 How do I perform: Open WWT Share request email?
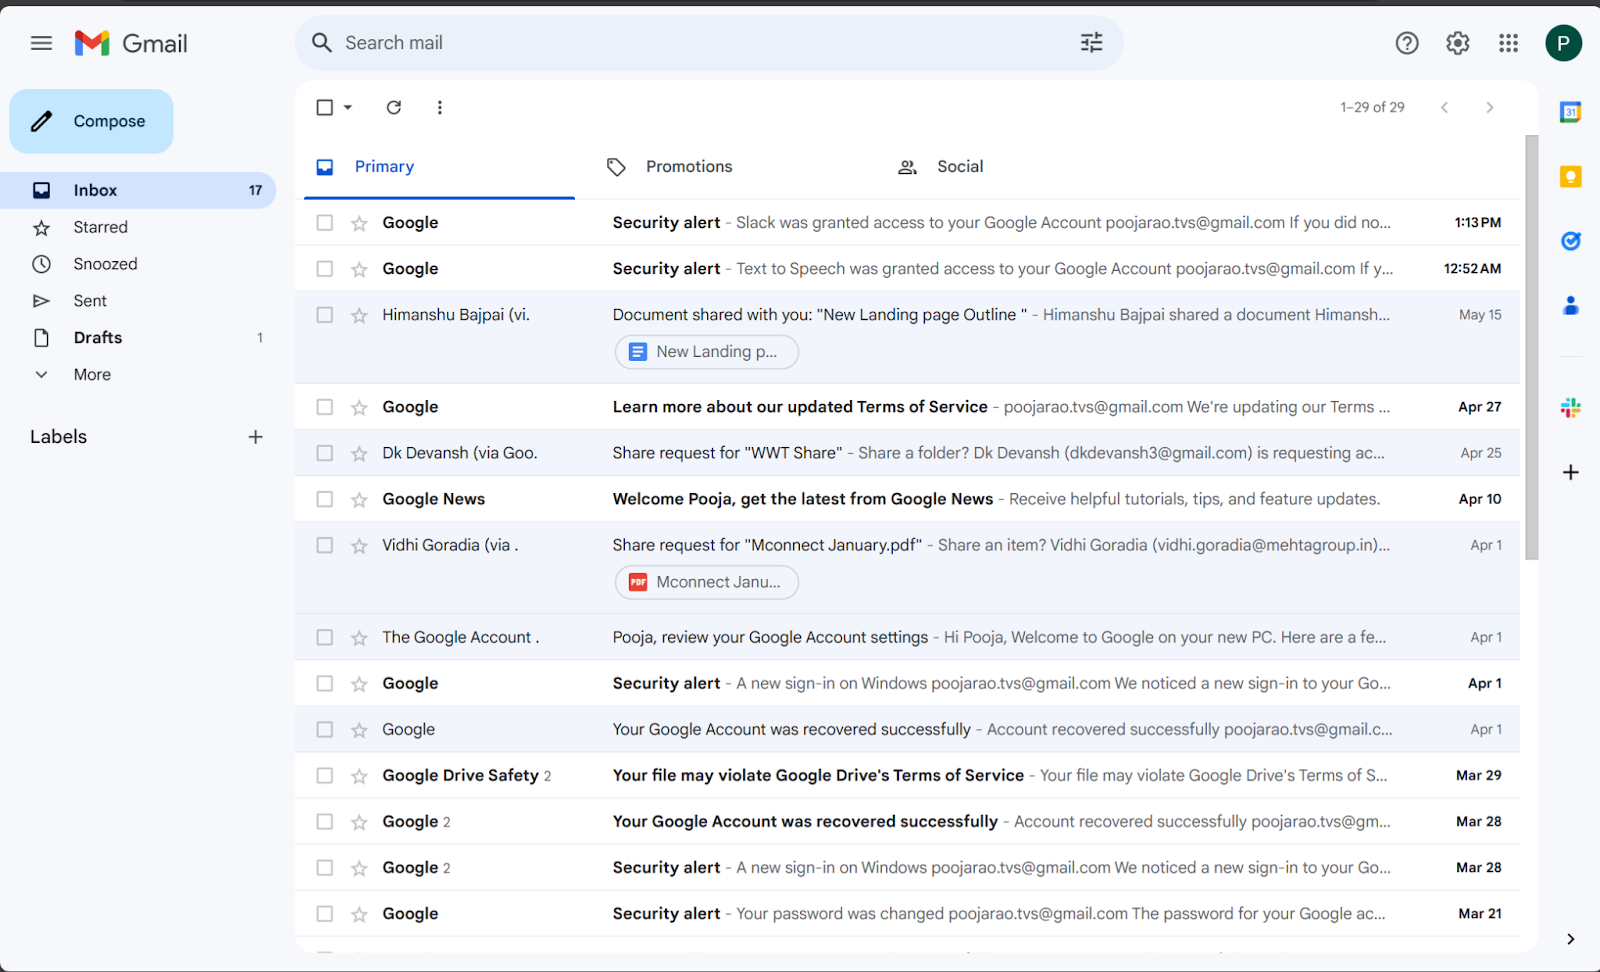(907, 453)
